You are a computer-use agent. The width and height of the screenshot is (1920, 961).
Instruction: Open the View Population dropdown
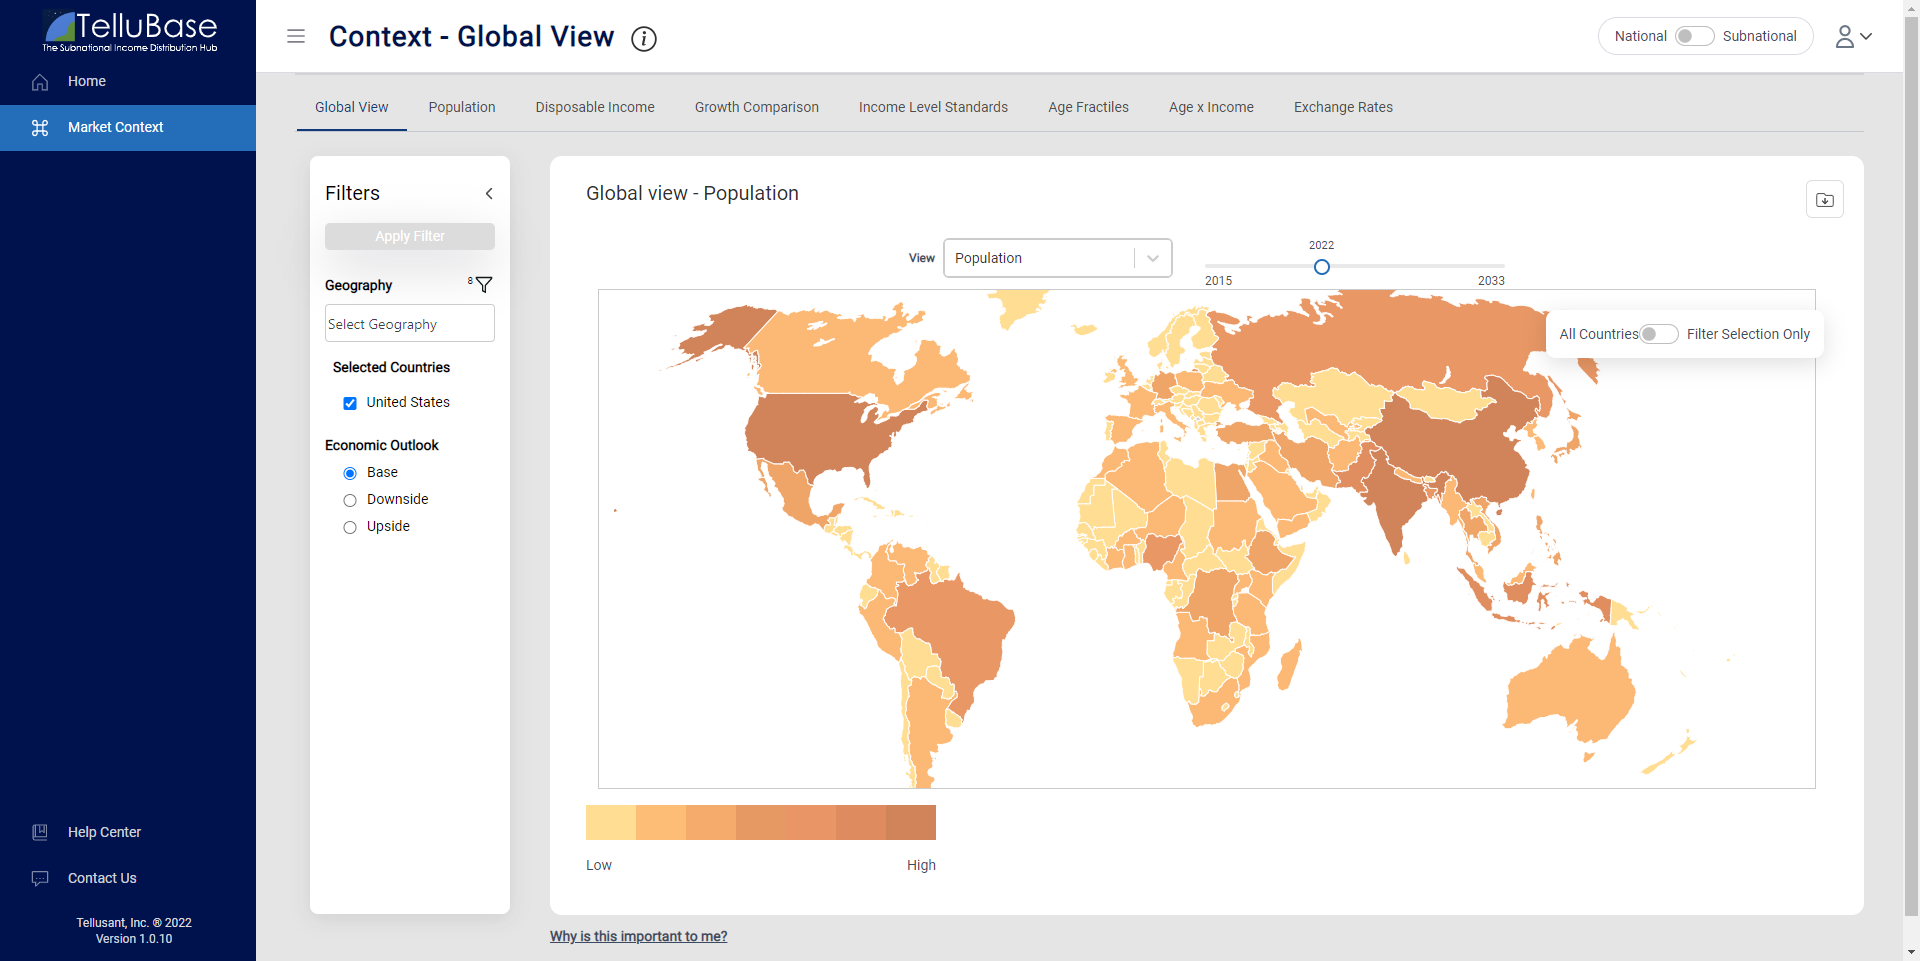1057,258
